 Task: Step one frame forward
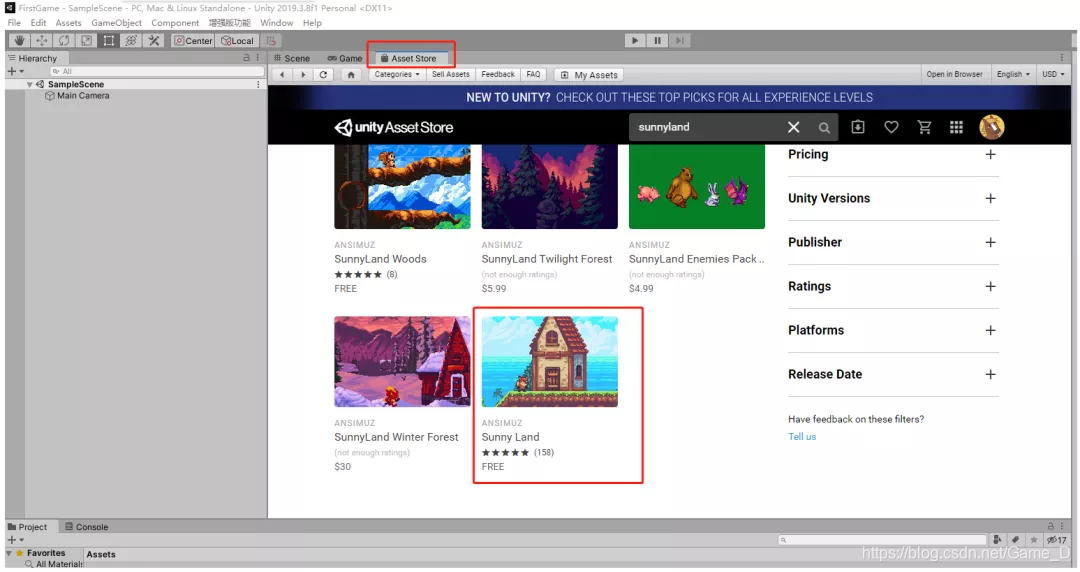[x=680, y=41]
